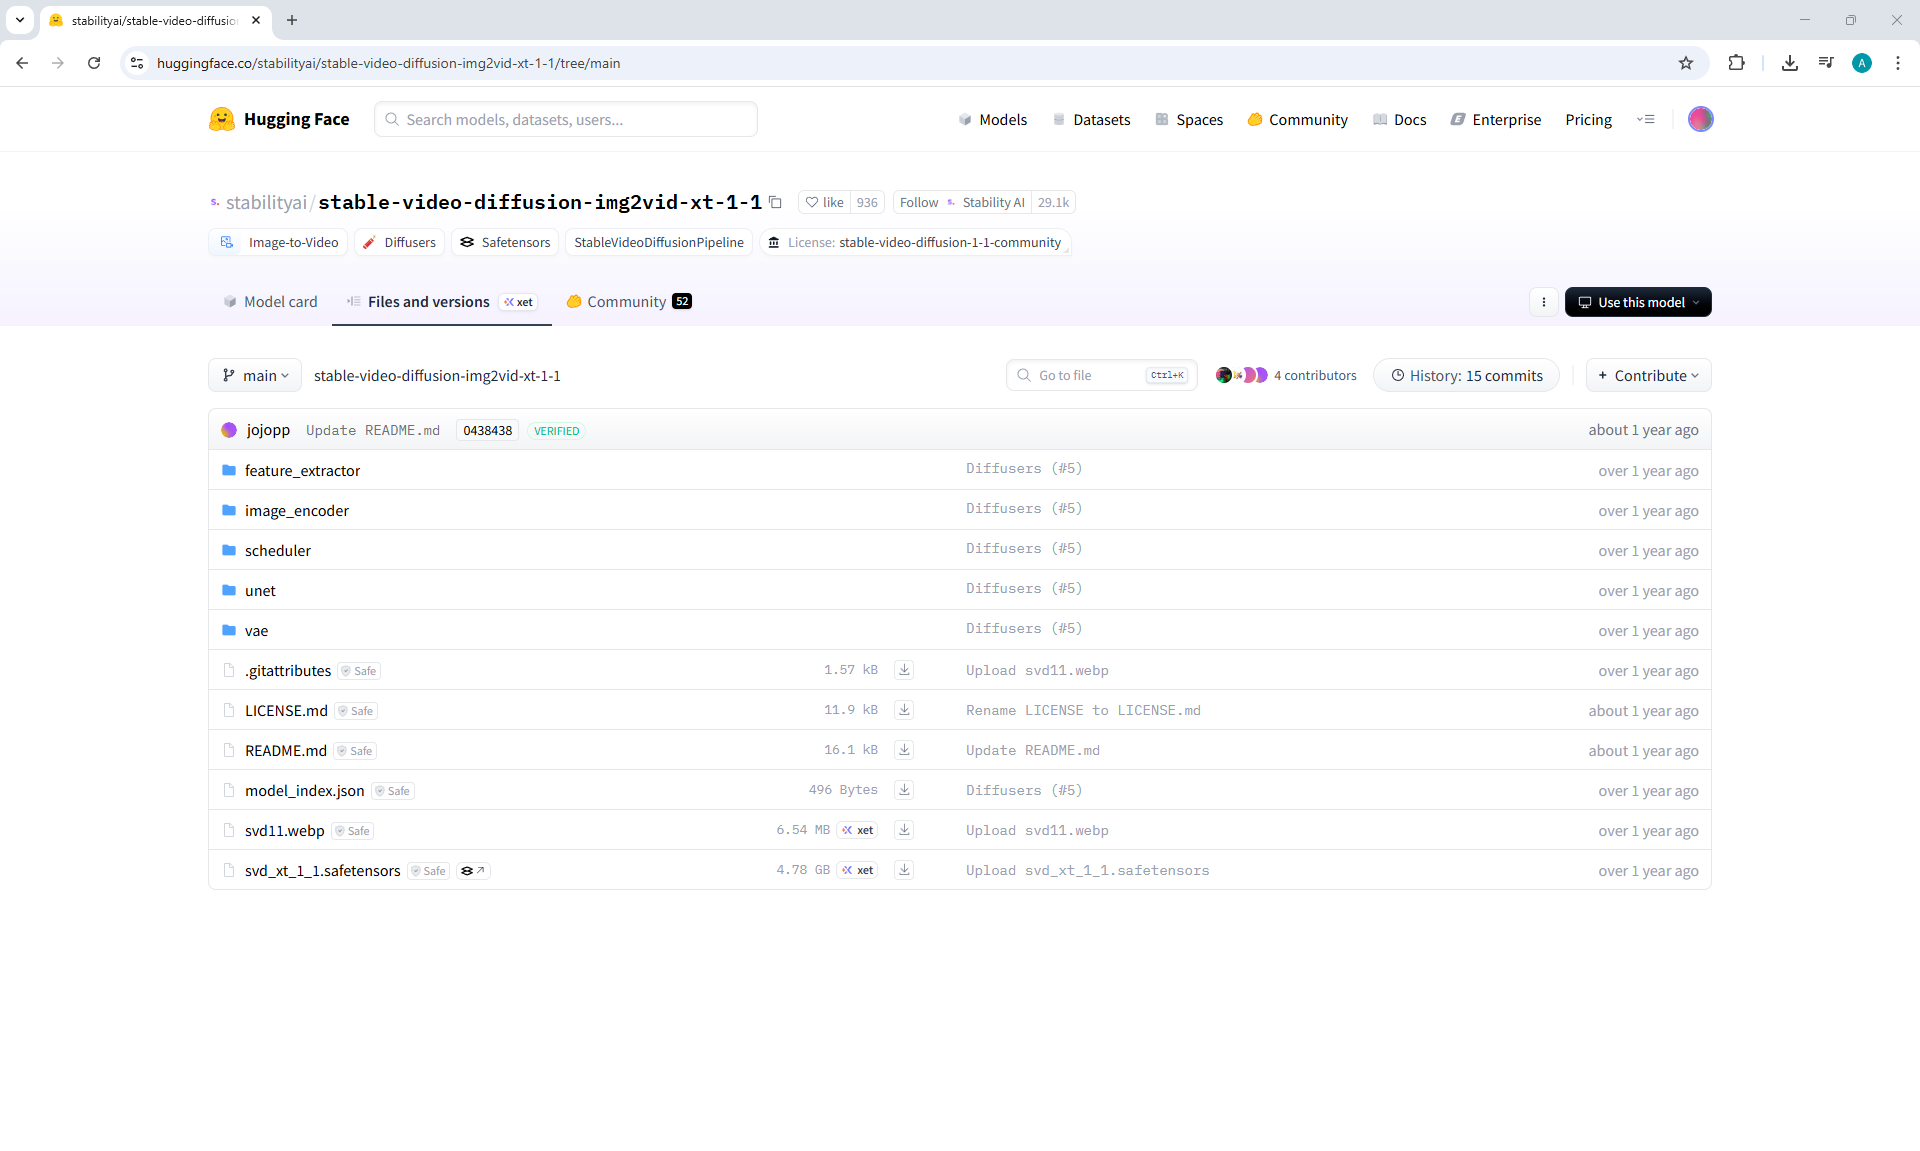Click the Hugging Face logo
This screenshot has width=1920, height=1151.
point(279,119)
